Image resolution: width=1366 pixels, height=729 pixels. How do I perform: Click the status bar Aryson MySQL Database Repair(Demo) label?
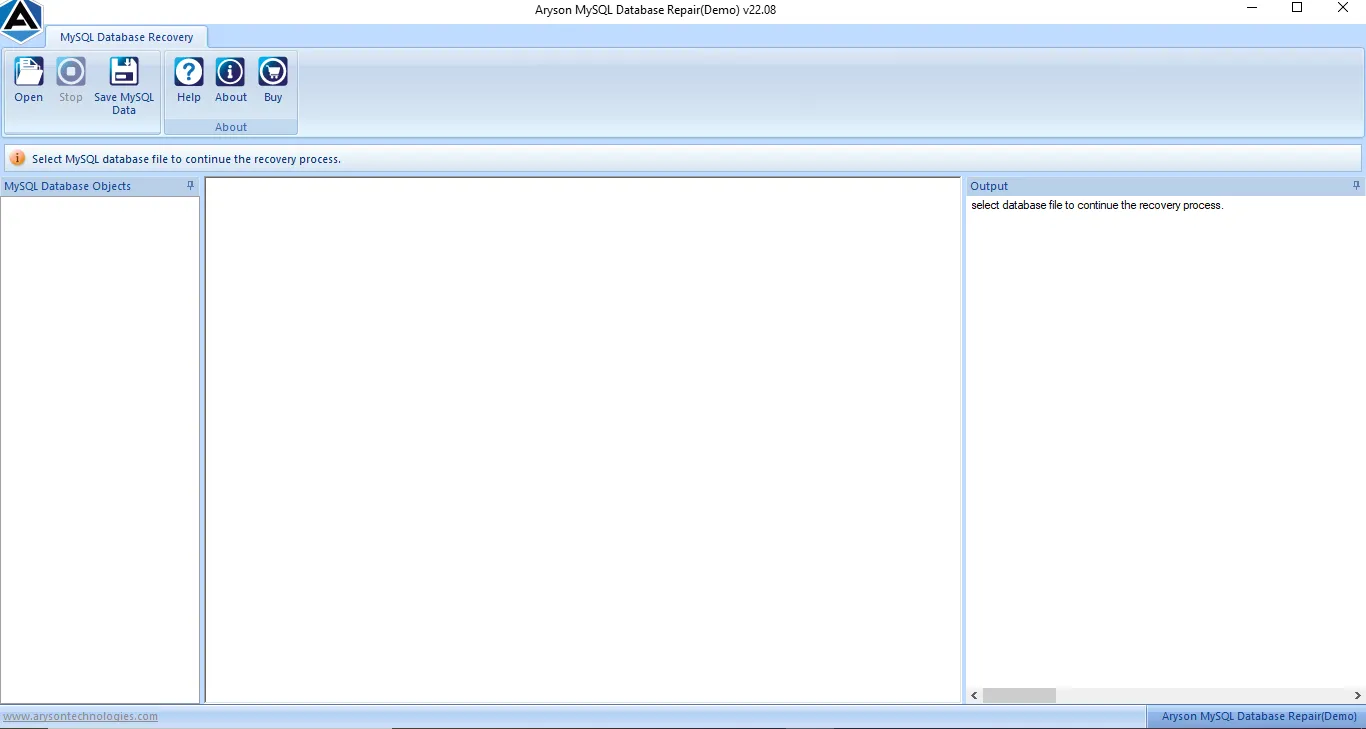coord(1259,716)
